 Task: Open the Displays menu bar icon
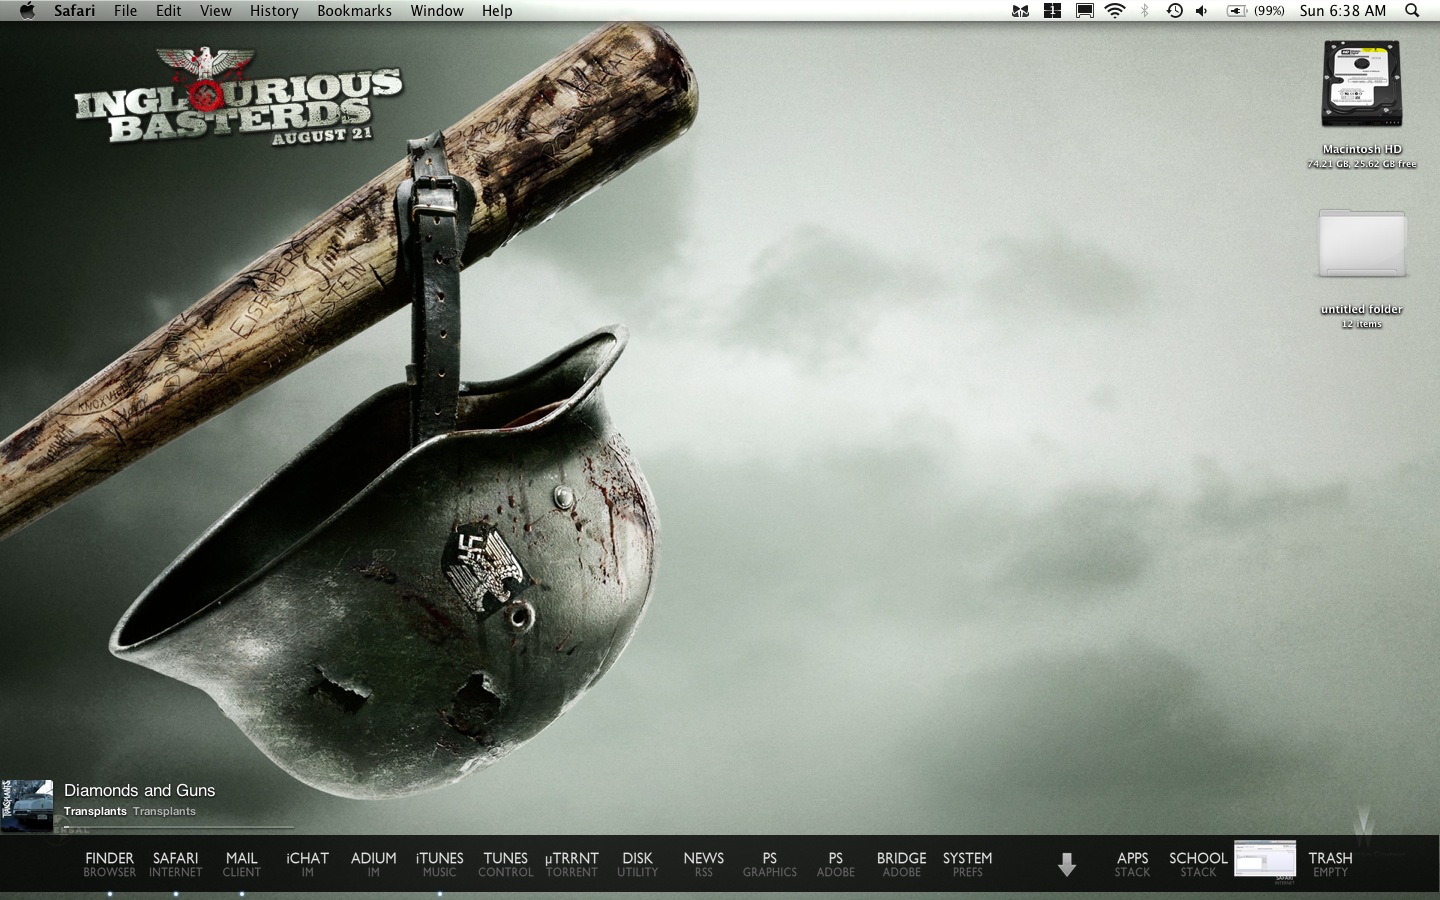[x=1084, y=11]
